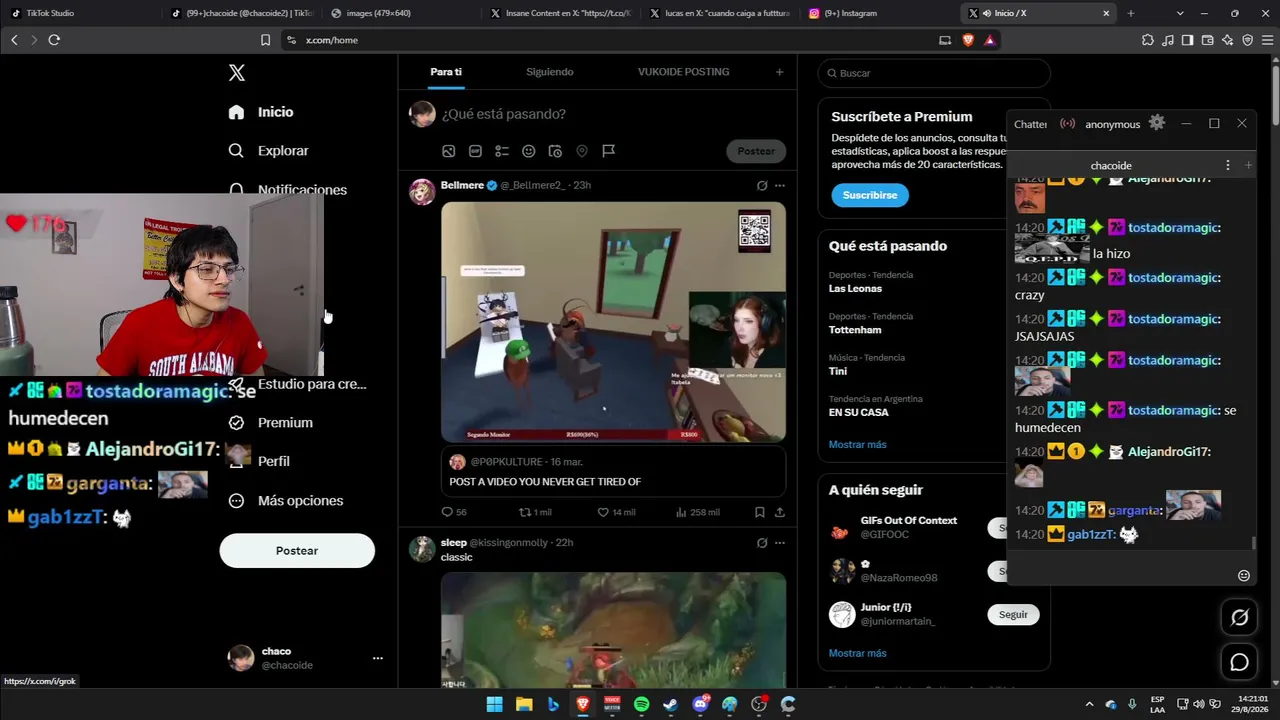
Task: Open Chatterino settings gear
Action: [1157, 123]
